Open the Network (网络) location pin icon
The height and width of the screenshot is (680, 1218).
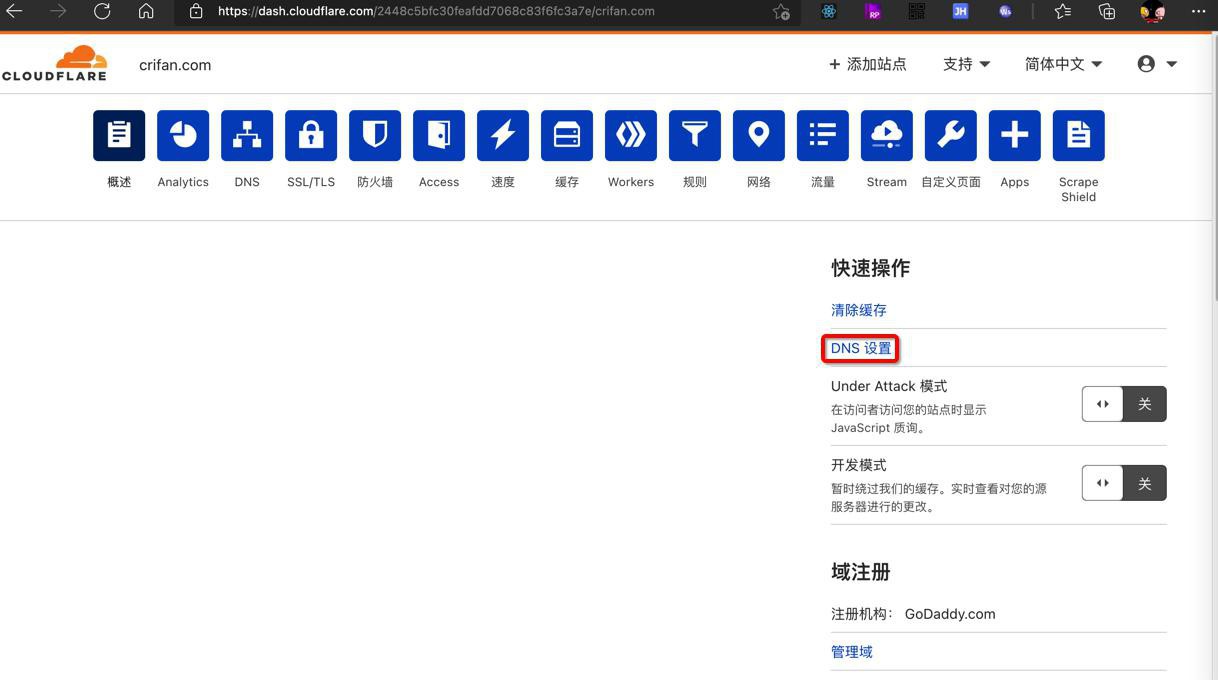pos(759,135)
